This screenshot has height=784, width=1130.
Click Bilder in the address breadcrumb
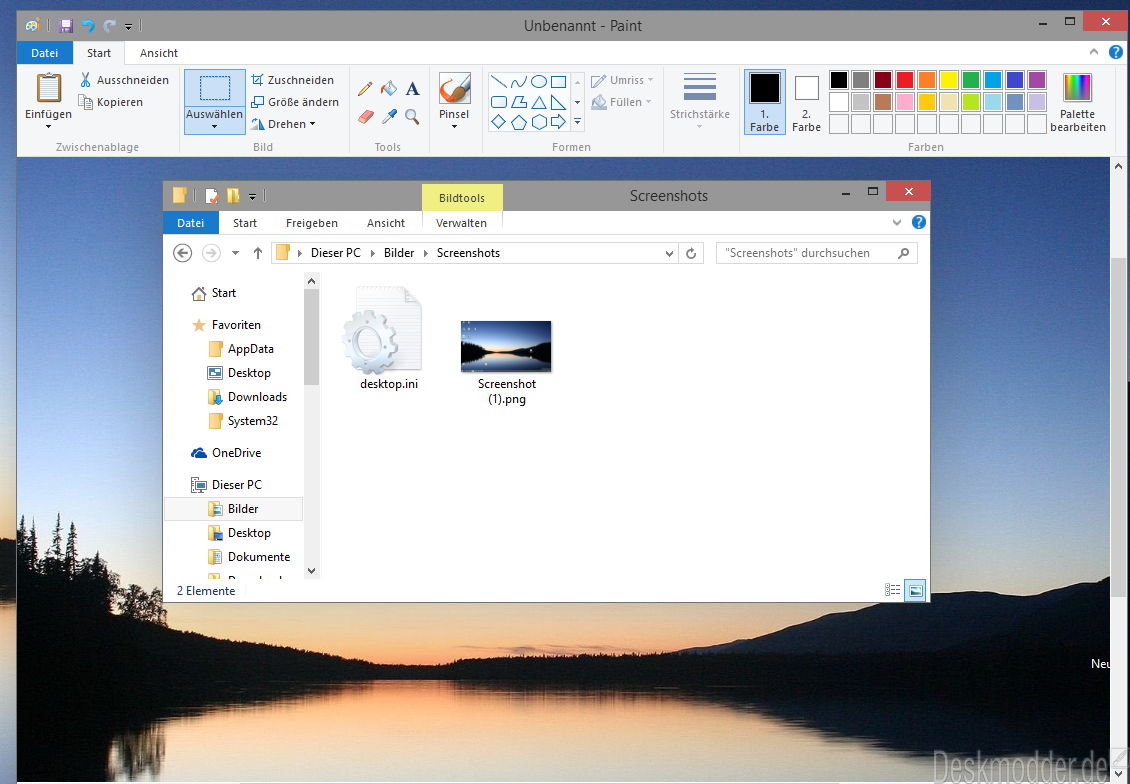tap(399, 253)
